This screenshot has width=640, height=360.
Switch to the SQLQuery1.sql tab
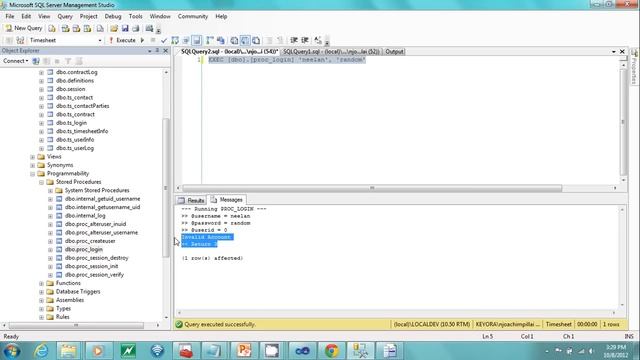pos(331,51)
